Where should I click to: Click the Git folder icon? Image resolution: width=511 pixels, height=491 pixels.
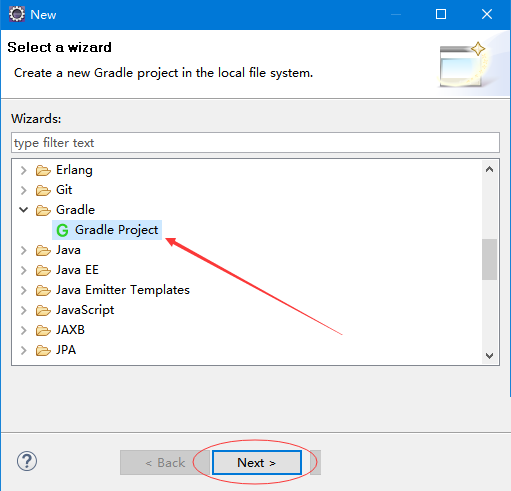coord(43,190)
